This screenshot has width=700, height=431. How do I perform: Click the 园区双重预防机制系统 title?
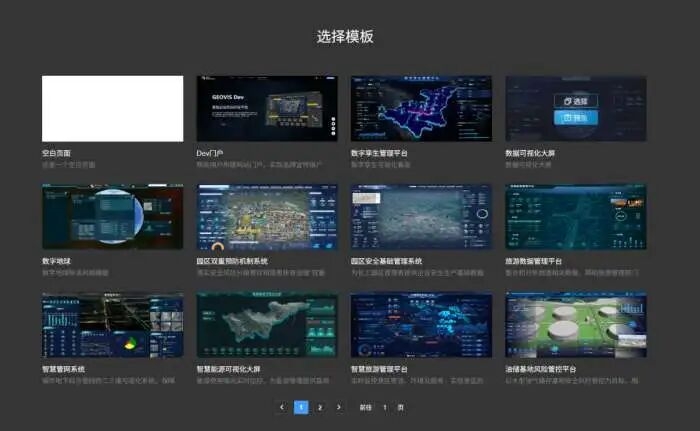(x=232, y=261)
